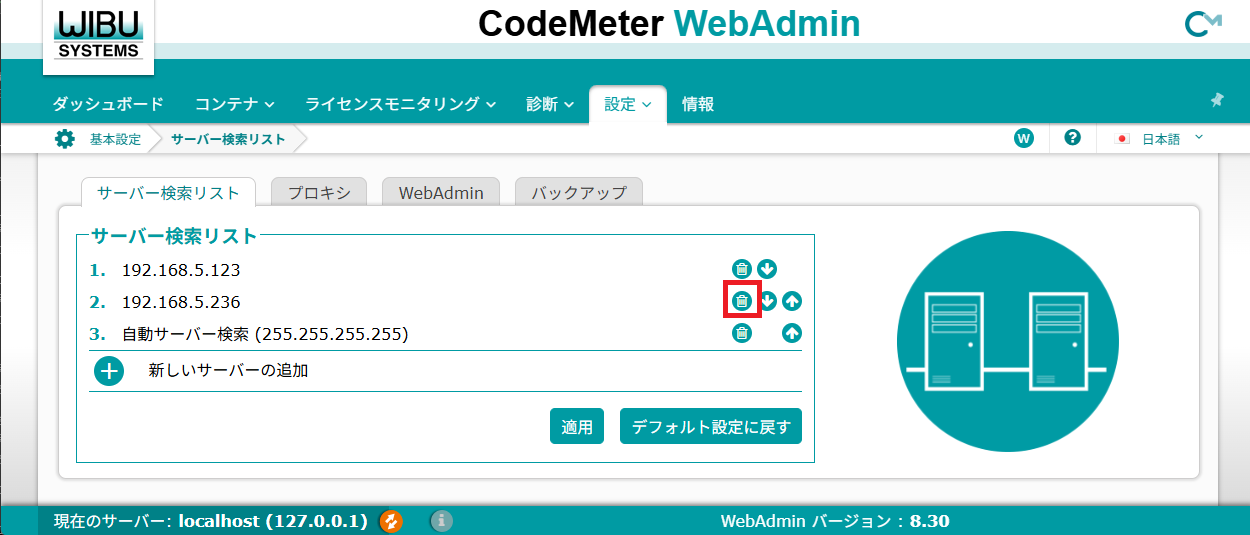The image size is (1250, 535).
Task: Open the 日本語 language dropdown
Action: [1160, 139]
